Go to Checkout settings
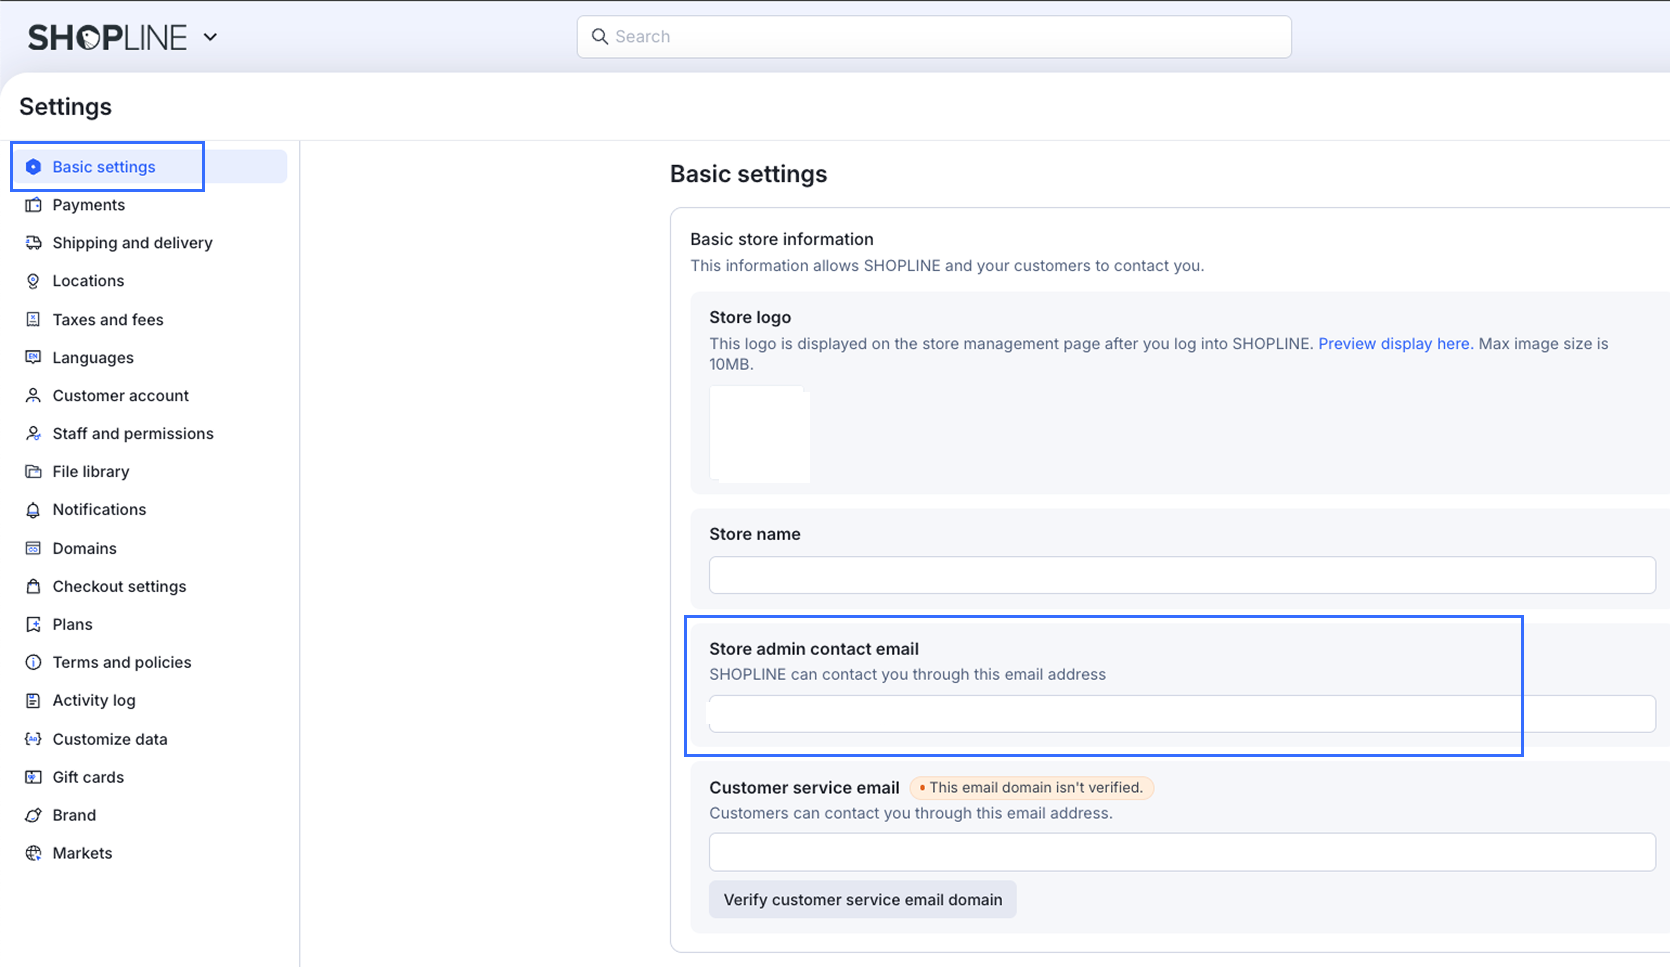The height and width of the screenshot is (967, 1670). pyautogui.click(x=119, y=586)
